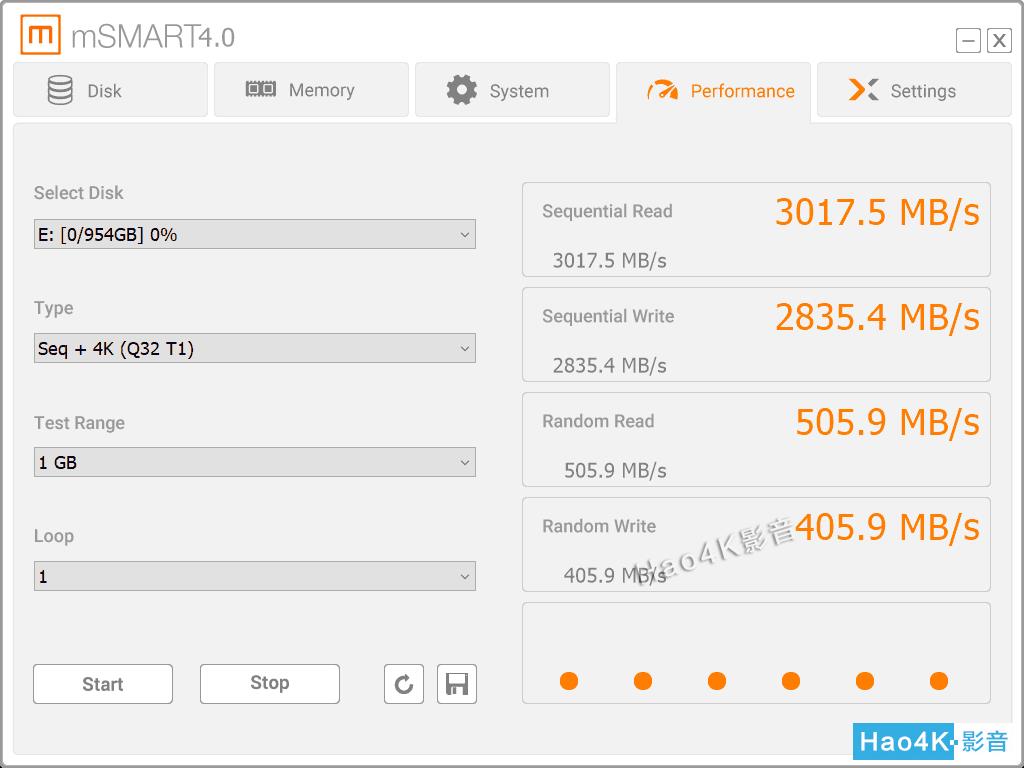1024x768 pixels.
Task: Click the Memory tab's RAM chip icon
Action: [x=261, y=89]
